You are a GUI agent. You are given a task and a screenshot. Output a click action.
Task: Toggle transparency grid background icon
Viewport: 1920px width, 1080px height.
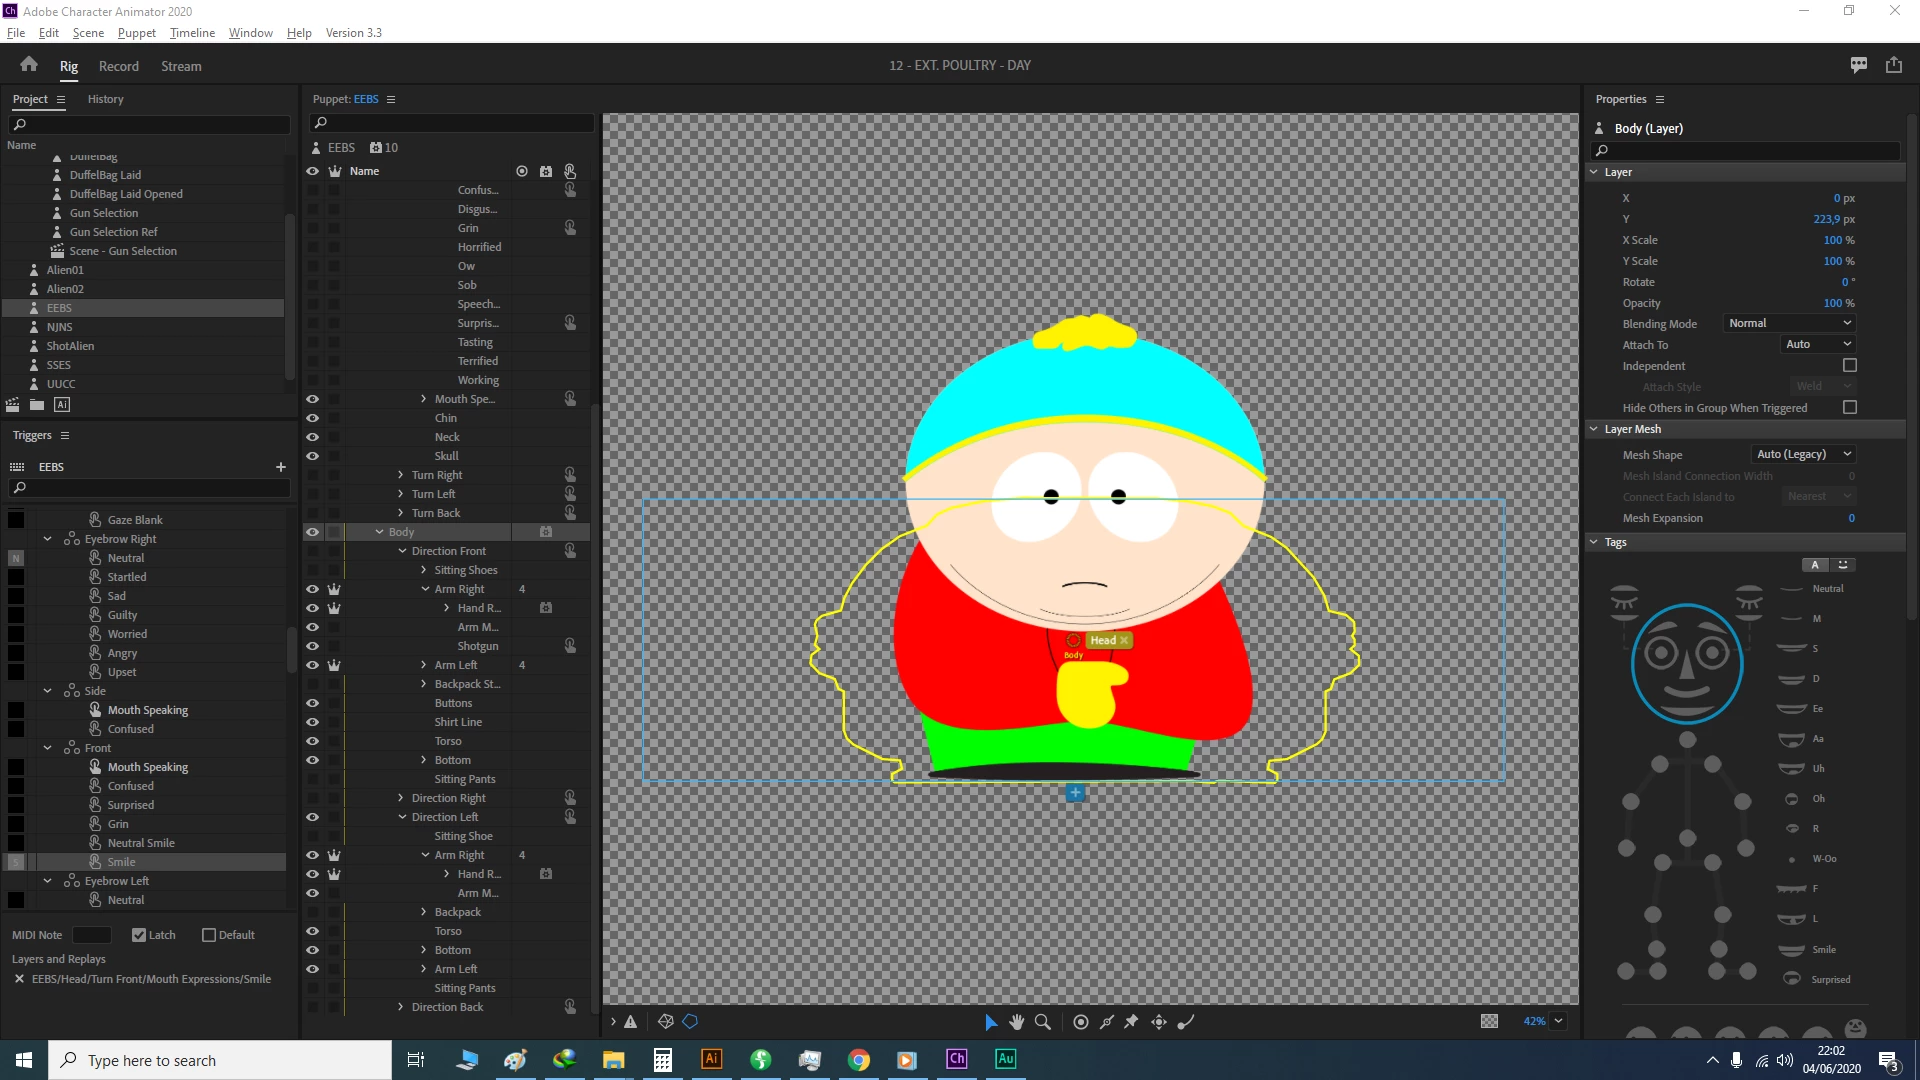coord(1489,1021)
